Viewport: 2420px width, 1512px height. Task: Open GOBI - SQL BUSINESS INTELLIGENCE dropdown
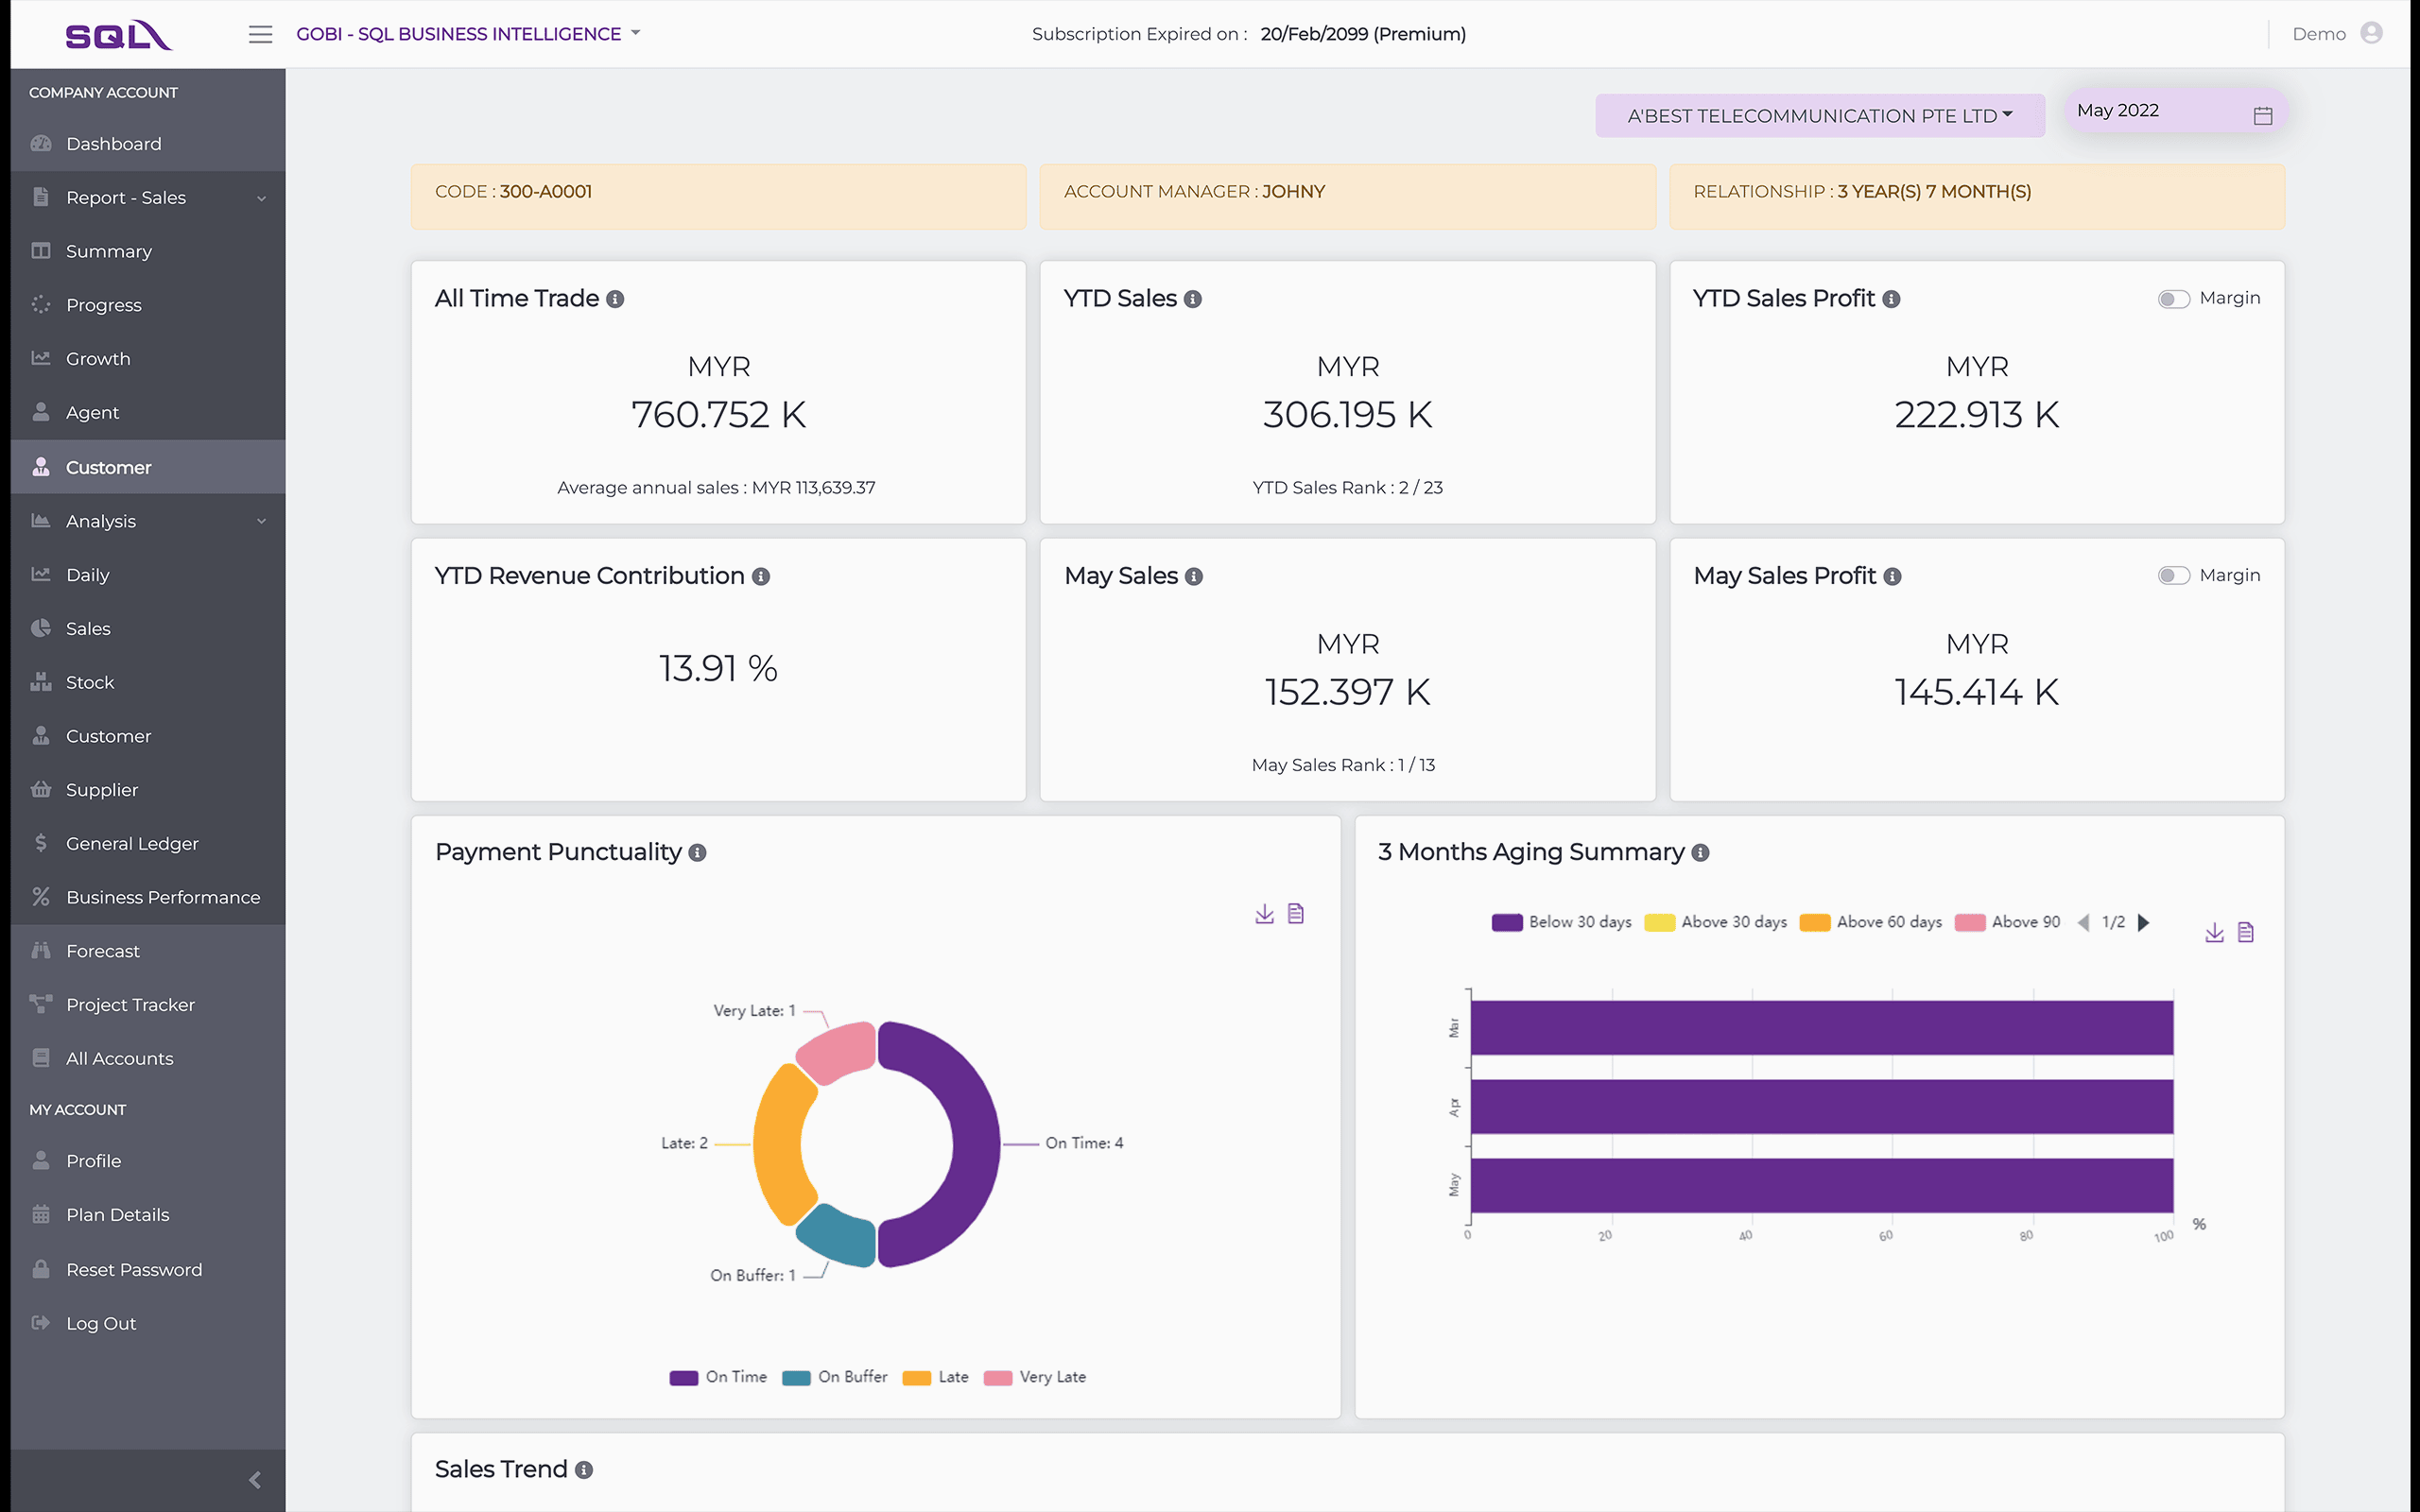pos(468,34)
